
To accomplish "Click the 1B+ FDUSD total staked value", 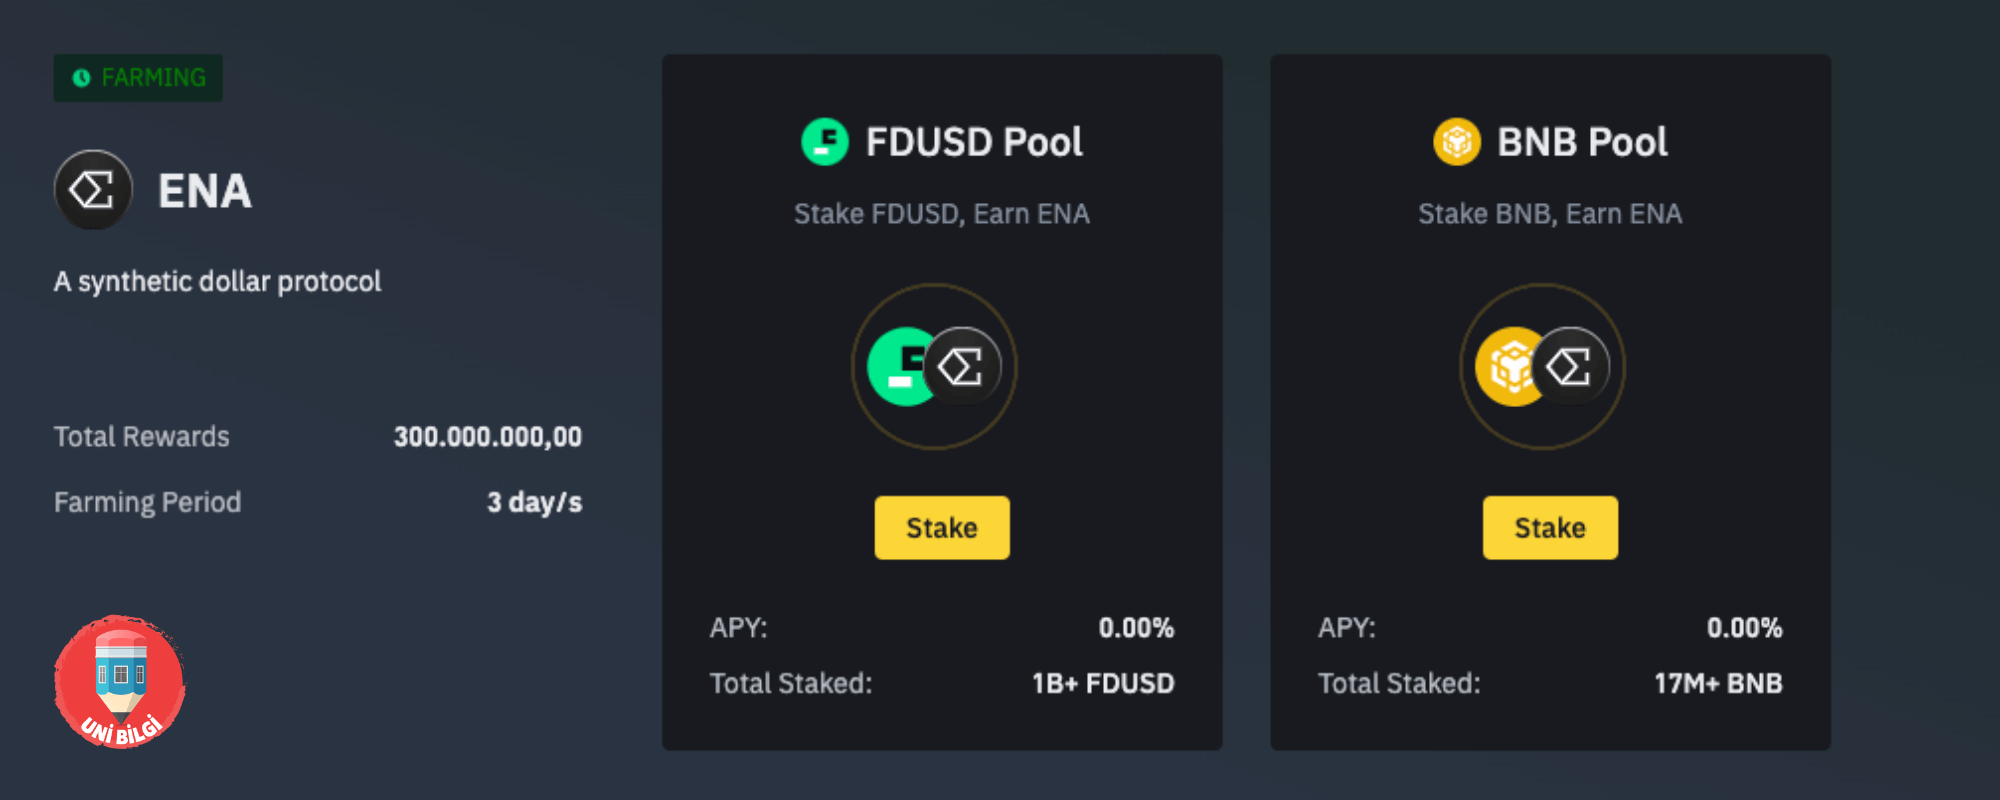I will [1103, 684].
